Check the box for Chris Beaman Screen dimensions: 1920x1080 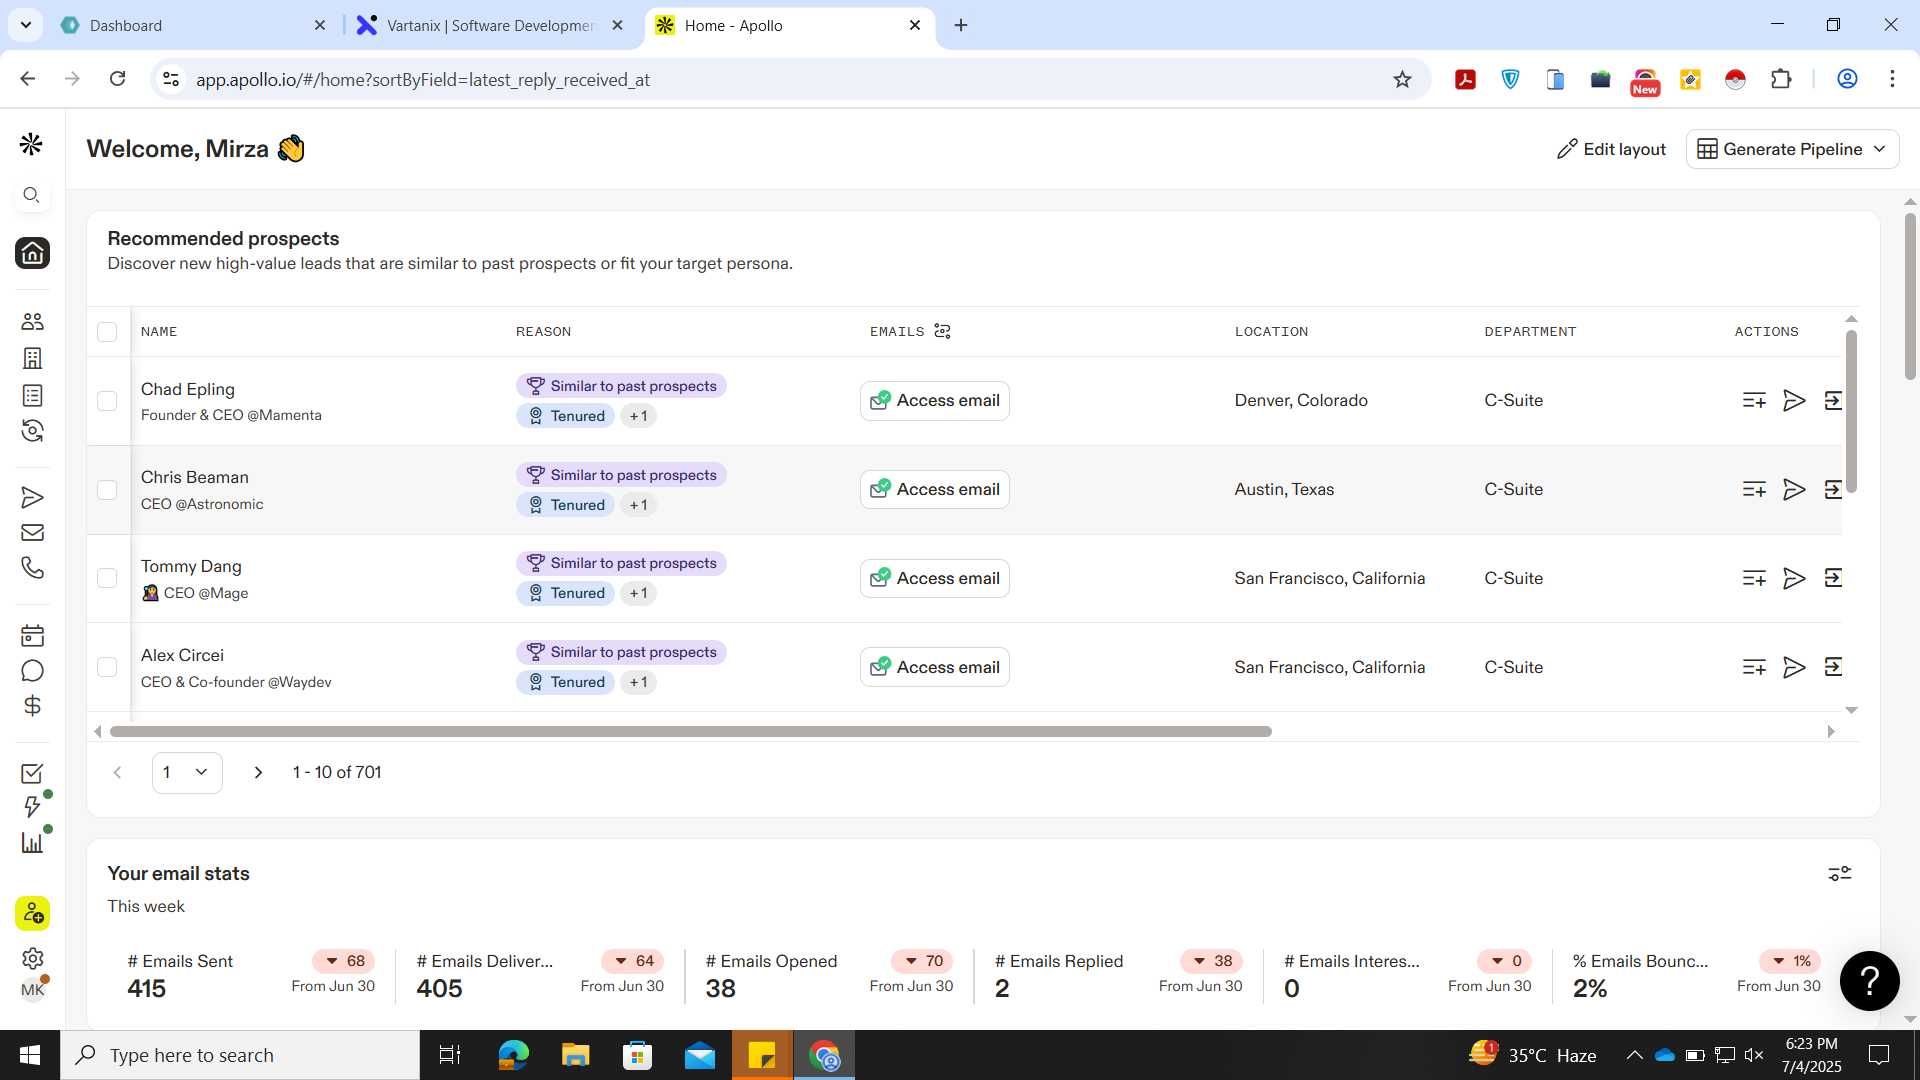[107, 490]
